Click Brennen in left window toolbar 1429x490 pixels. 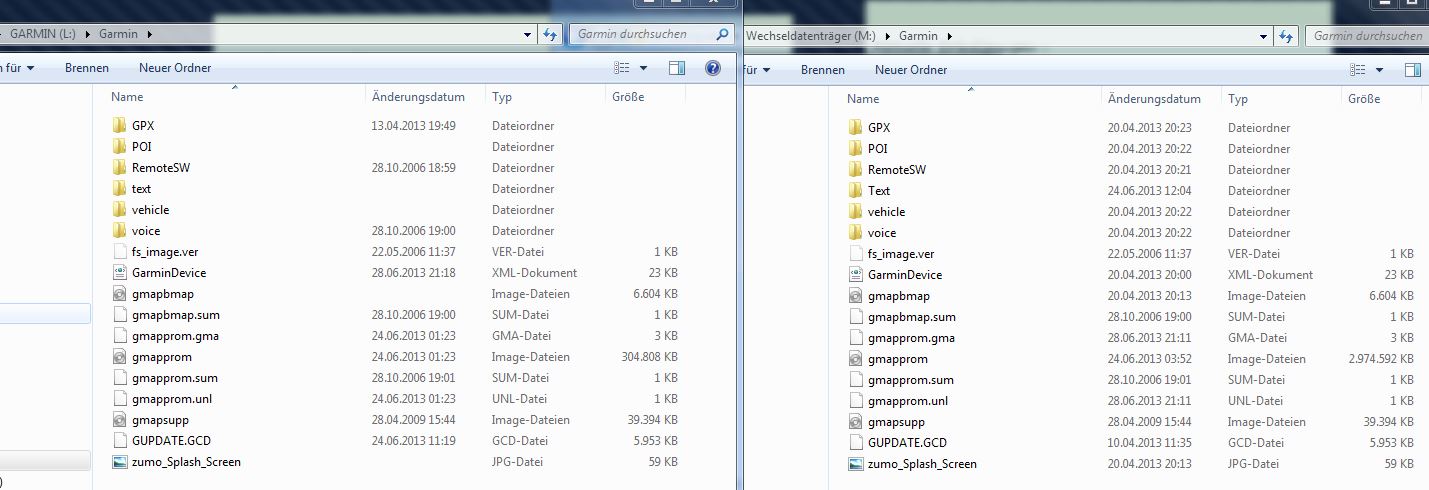[x=87, y=69]
